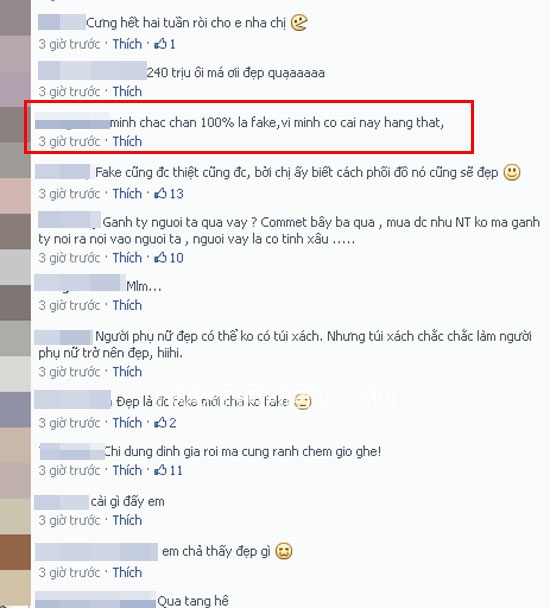The height and width of the screenshot is (608, 550).
Task: Click the thumbs-up icon showing 10 likes
Action: tap(160, 257)
